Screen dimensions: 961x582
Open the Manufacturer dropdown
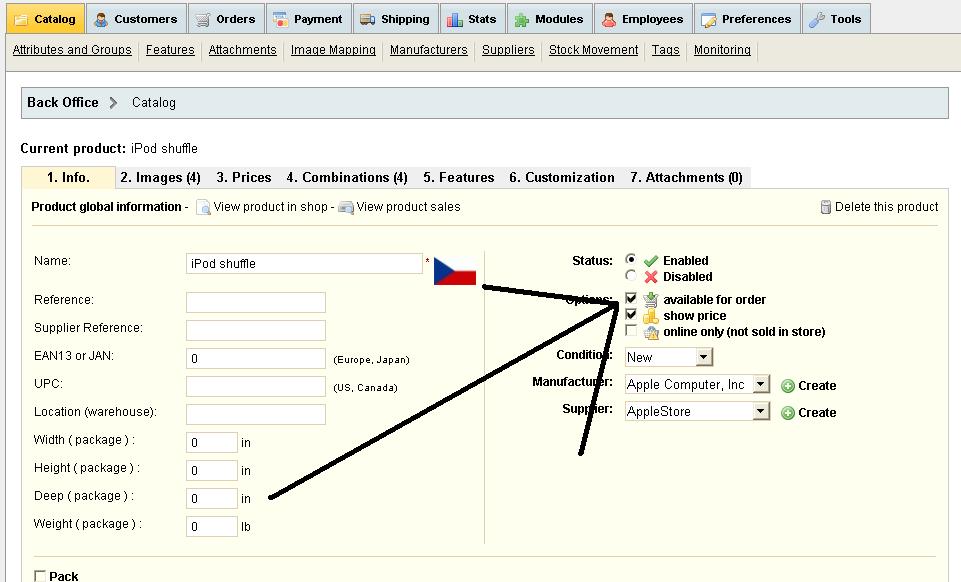[x=697, y=385]
